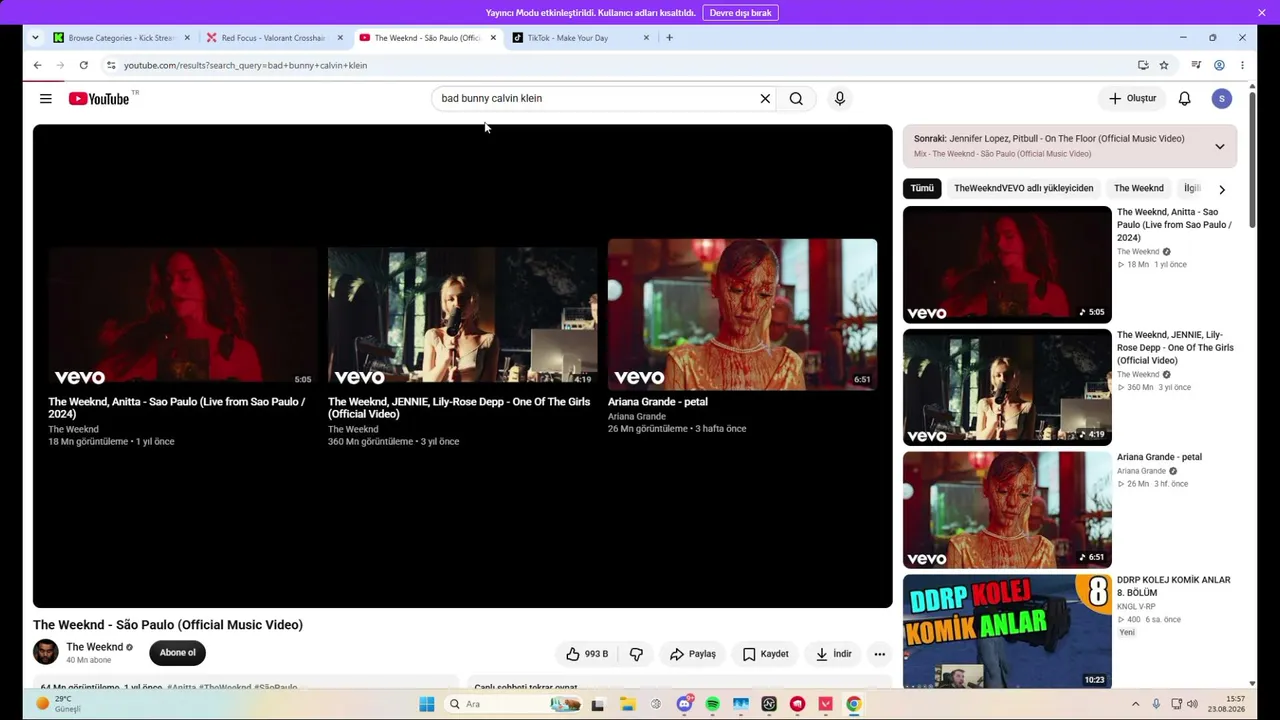Bookmark this page with the star icon
The image size is (1280, 720).
point(1164,65)
